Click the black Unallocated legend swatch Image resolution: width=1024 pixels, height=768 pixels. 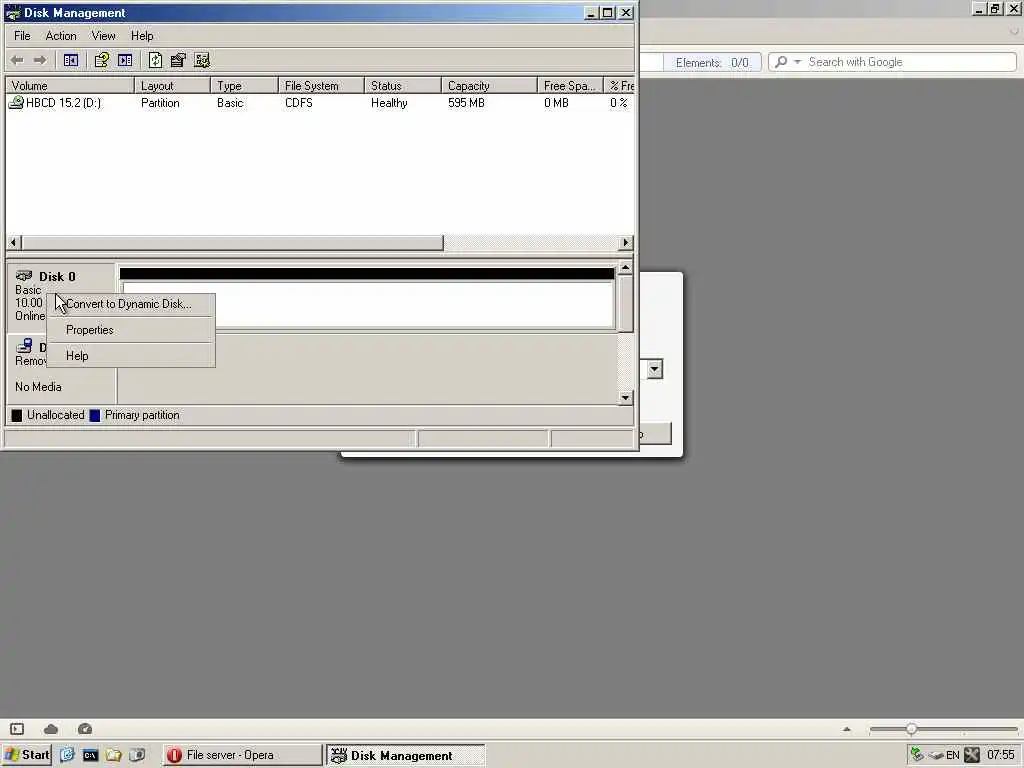point(17,415)
